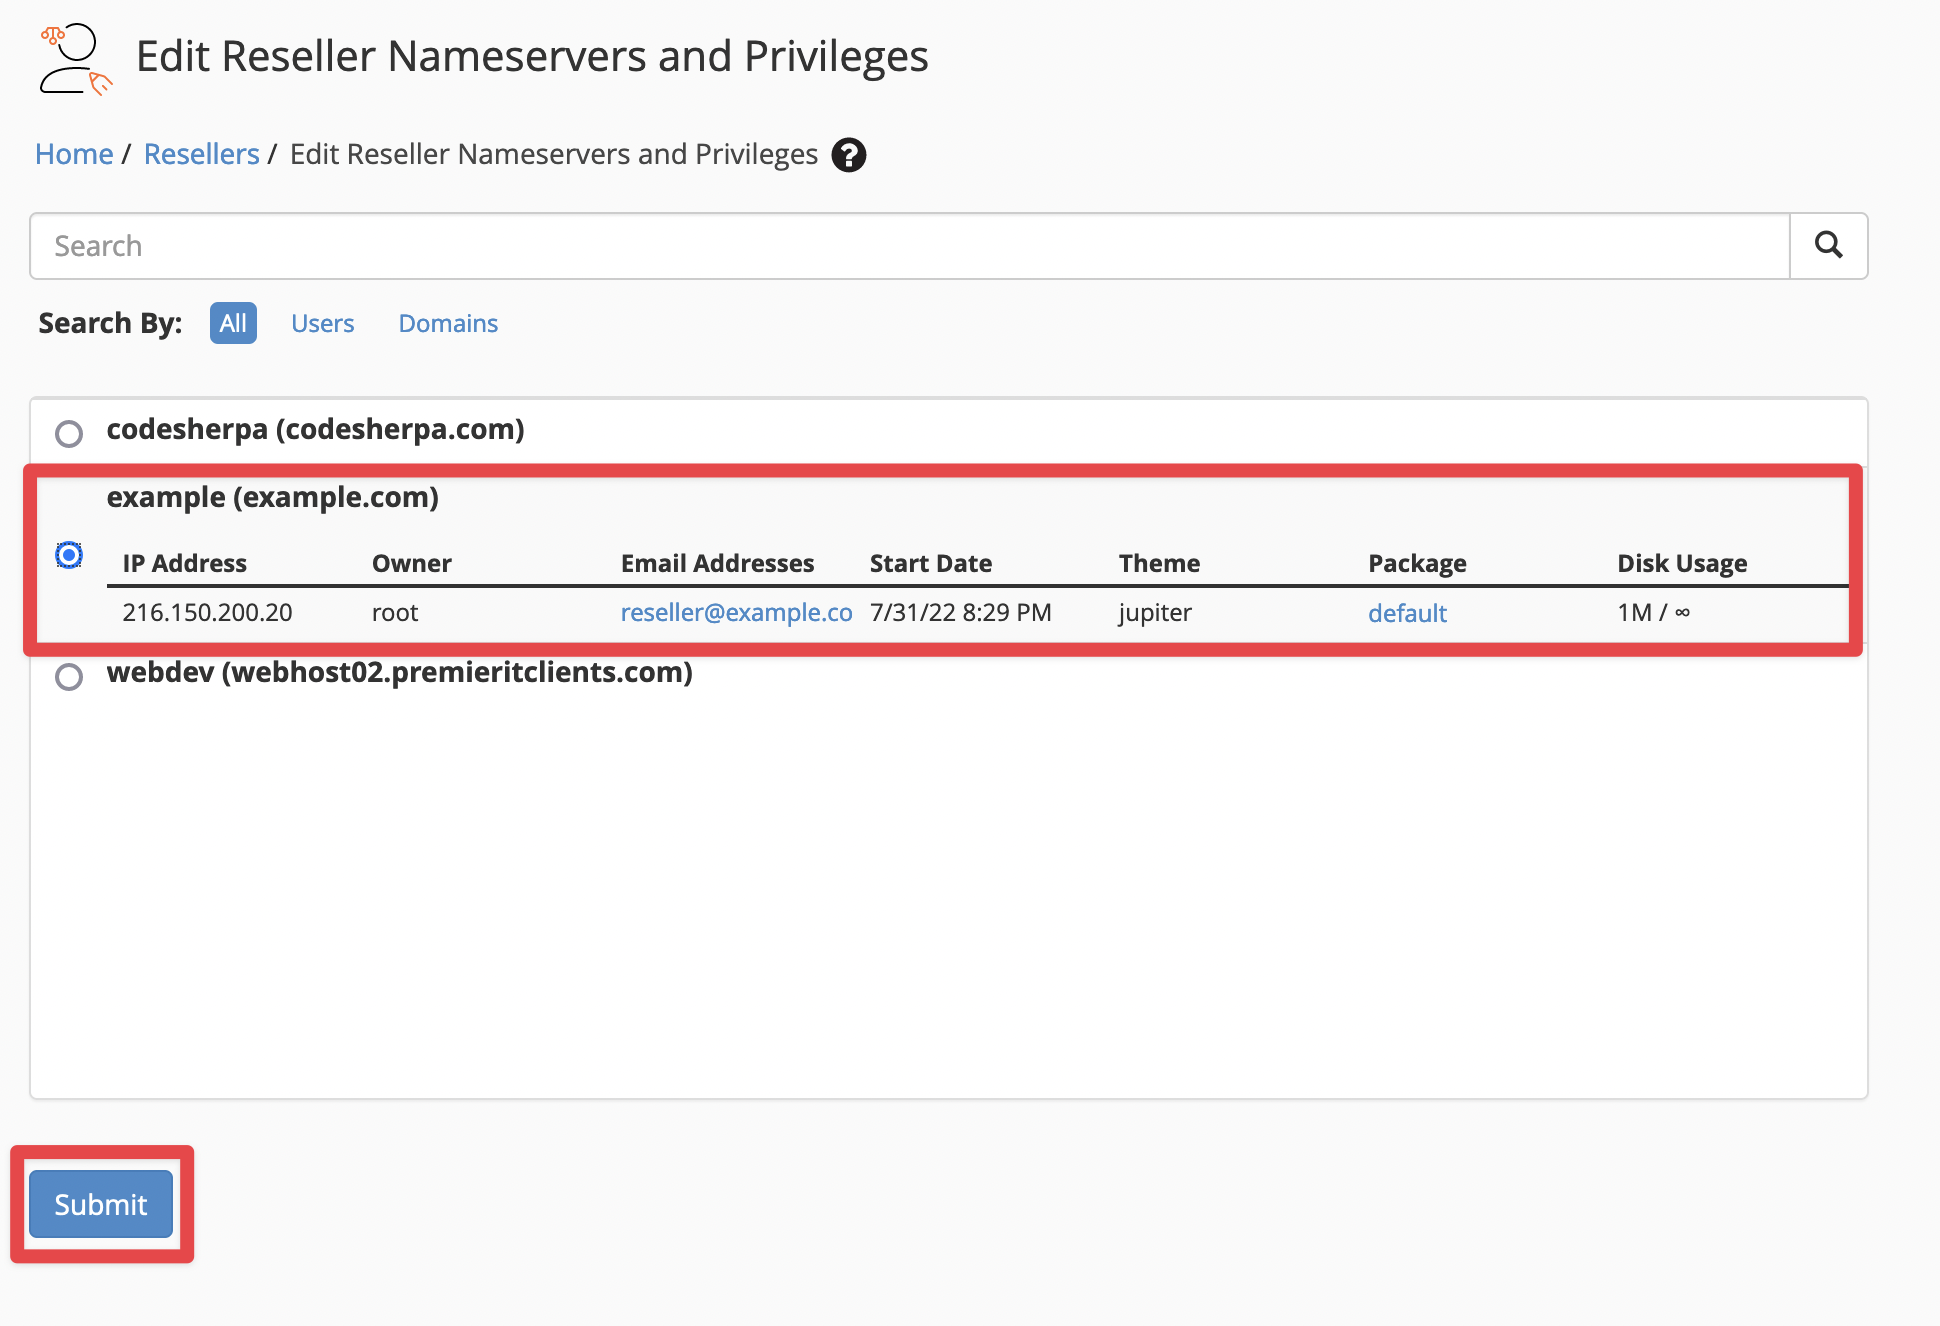Click the IP Address column header
The height and width of the screenshot is (1326, 1940).
tap(185, 563)
